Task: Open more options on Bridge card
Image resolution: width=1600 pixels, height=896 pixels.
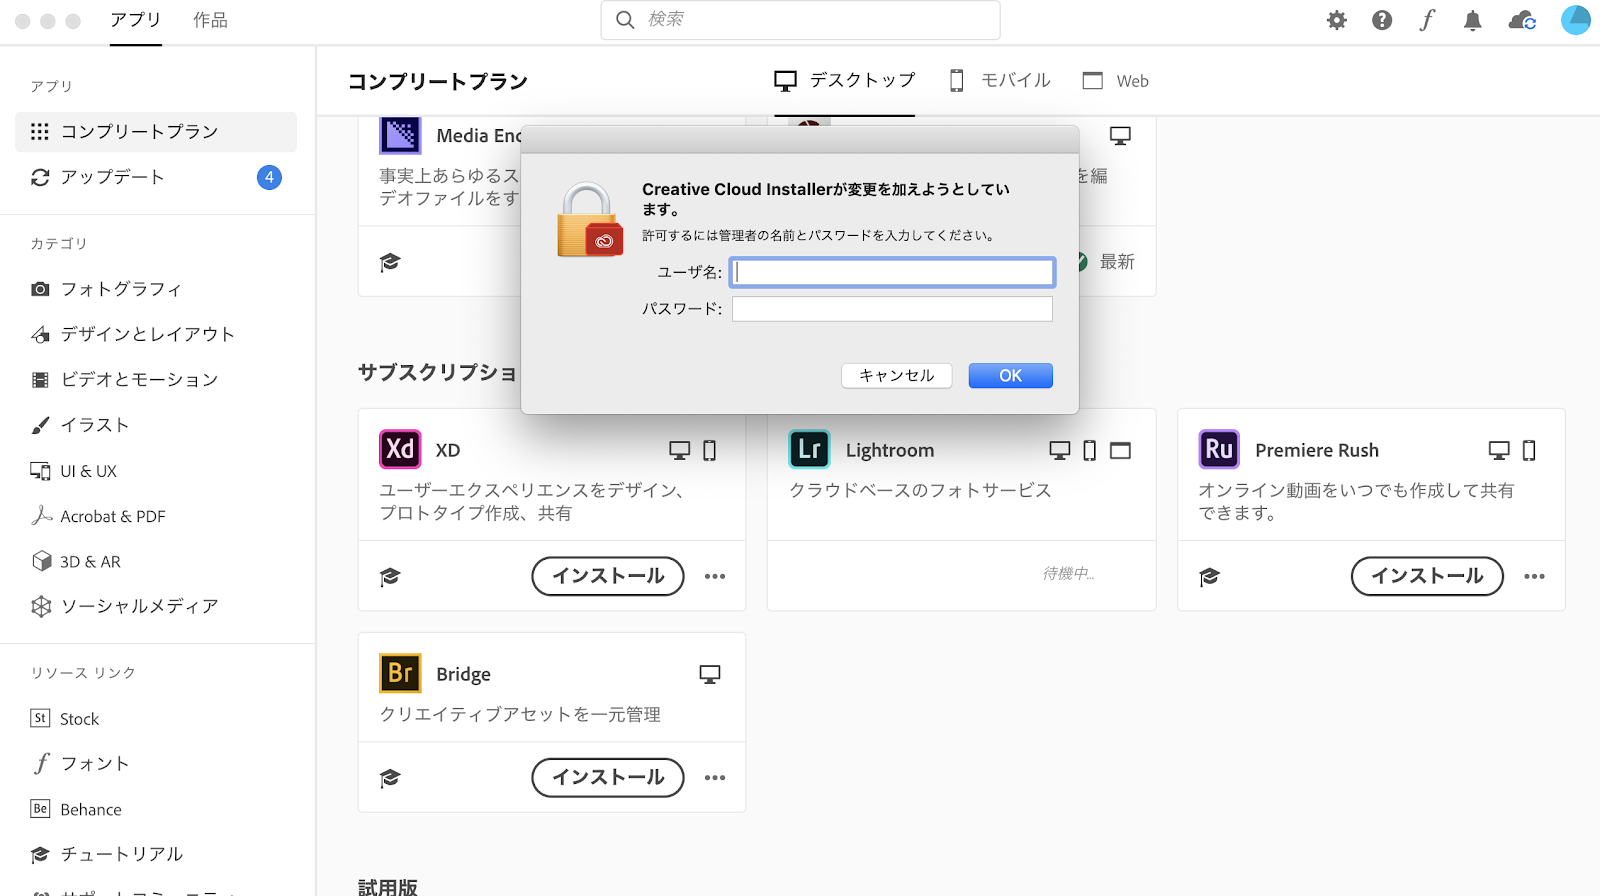Action: pyautogui.click(x=715, y=777)
